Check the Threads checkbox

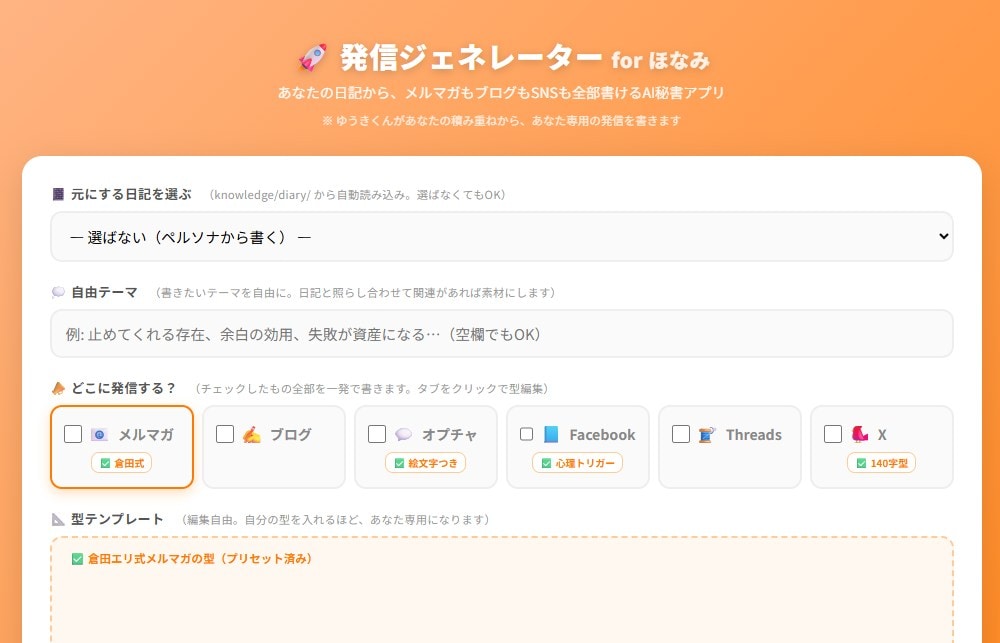point(680,434)
